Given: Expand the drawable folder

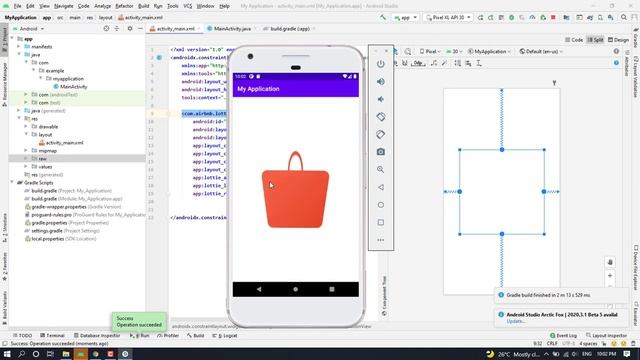Looking at the screenshot, I should 26,127.
